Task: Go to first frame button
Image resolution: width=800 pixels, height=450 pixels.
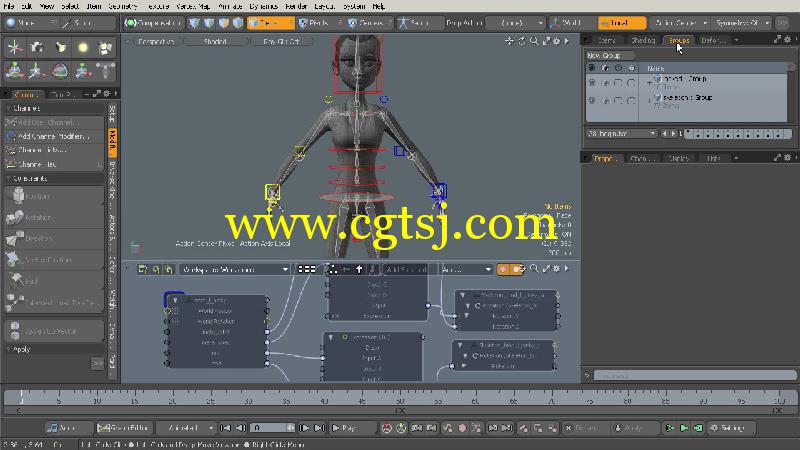Action: (225, 428)
